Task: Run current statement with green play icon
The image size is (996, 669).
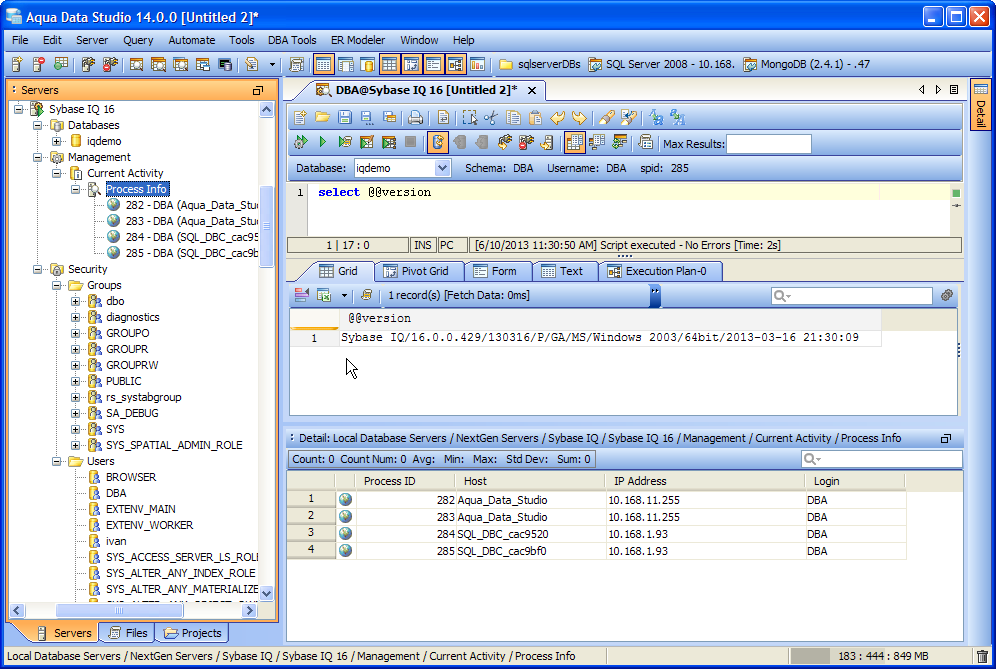Action: (322, 142)
